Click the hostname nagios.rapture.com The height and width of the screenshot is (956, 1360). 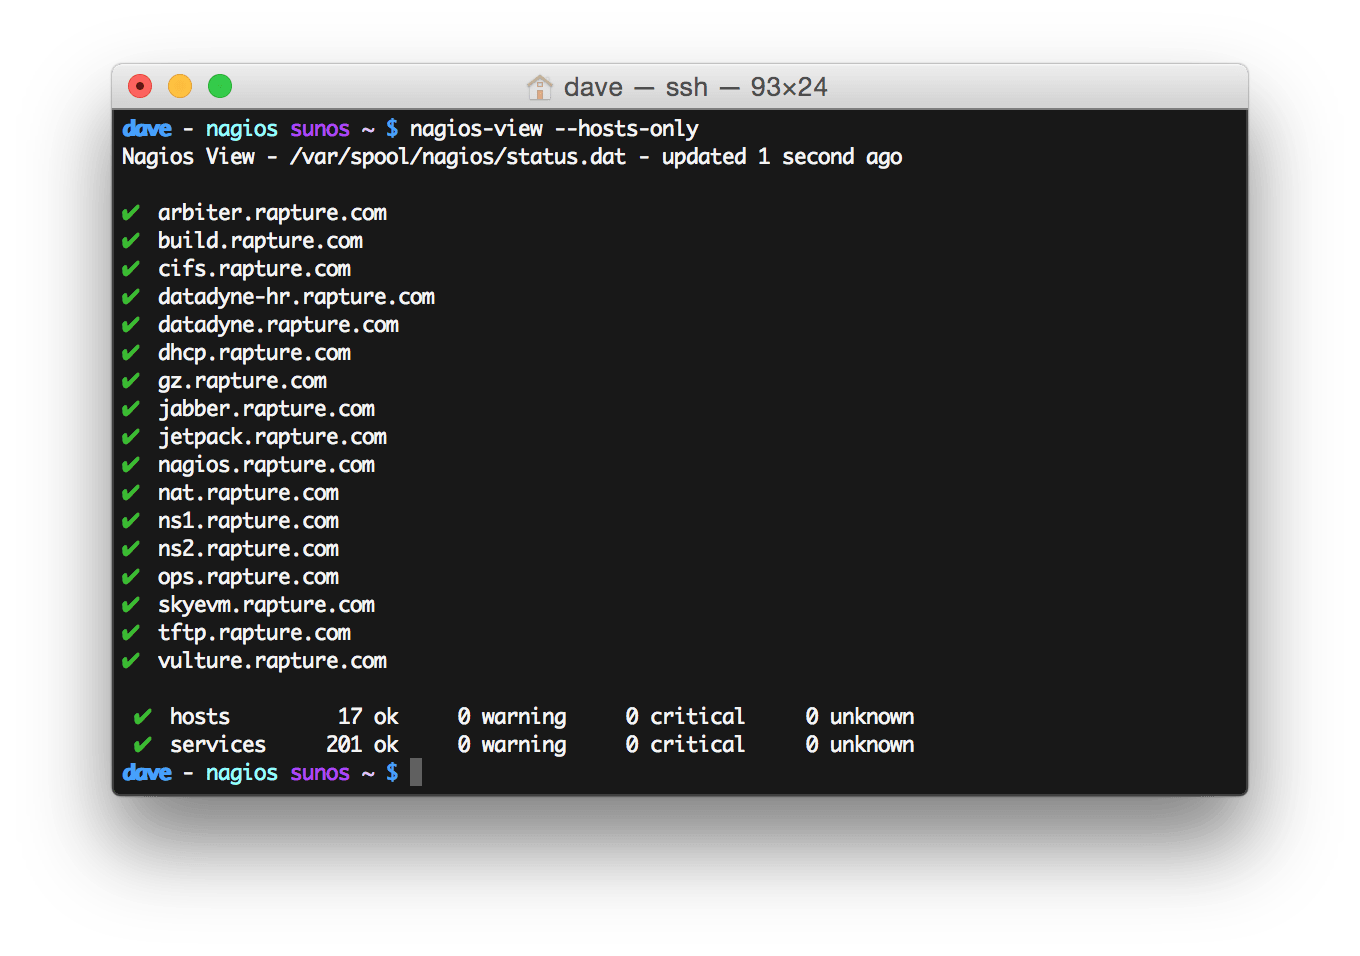[x=266, y=465]
